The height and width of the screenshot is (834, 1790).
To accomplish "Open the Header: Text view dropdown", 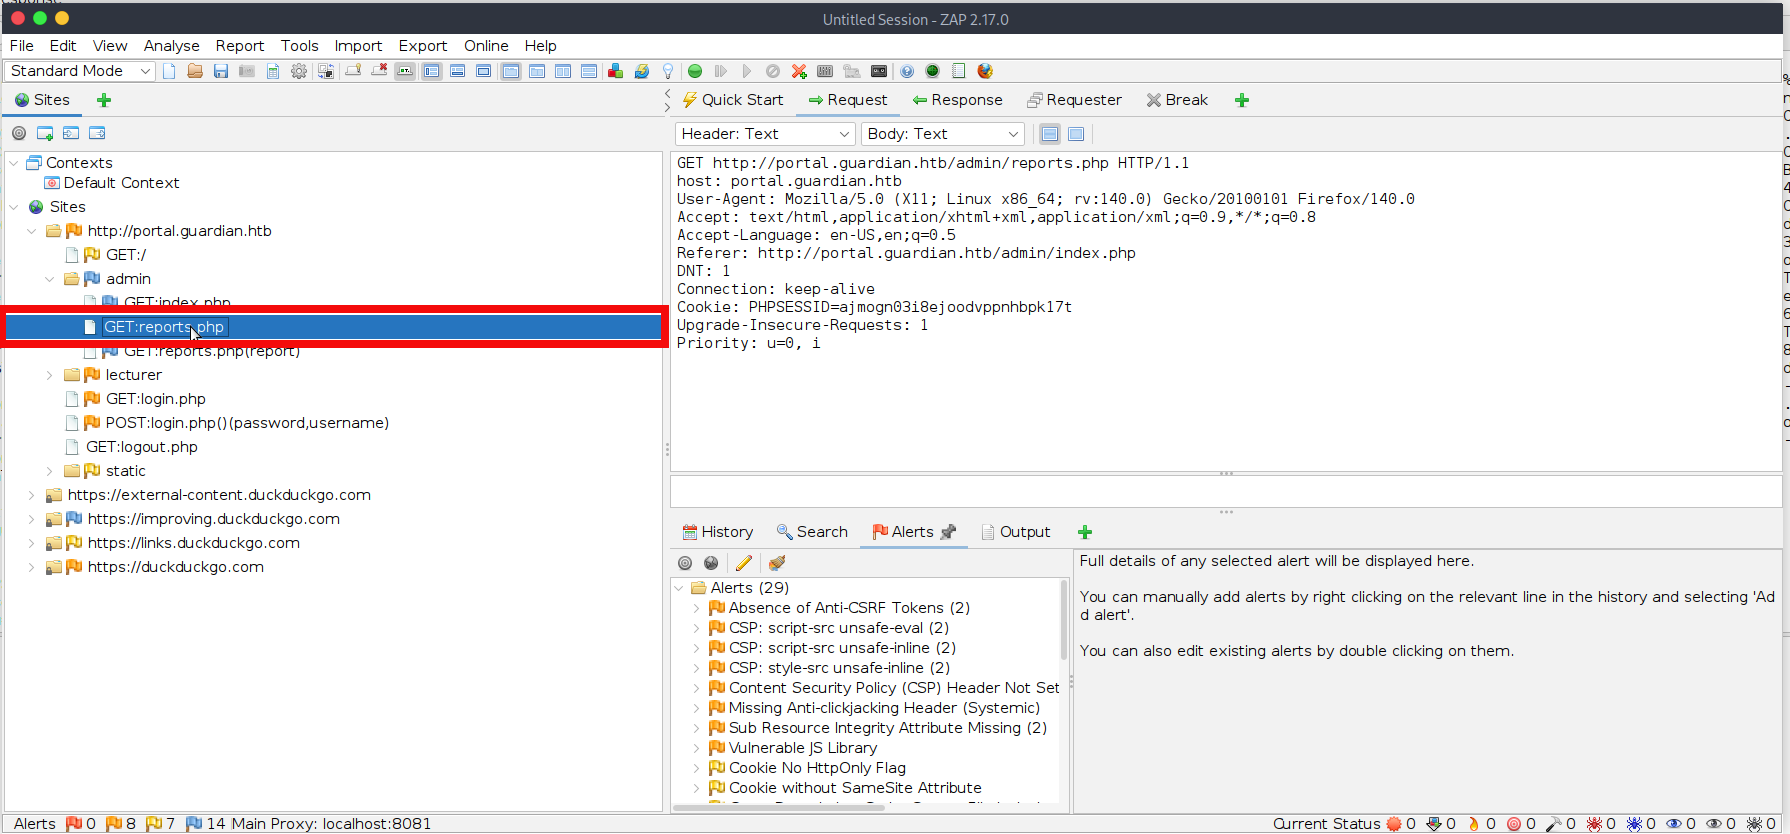I will tap(765, 134).
